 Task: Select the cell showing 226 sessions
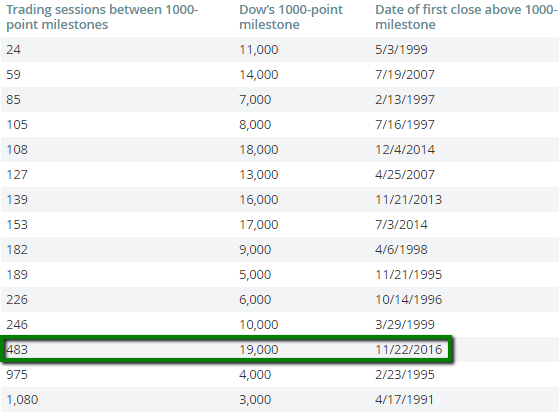coord(17,299)
